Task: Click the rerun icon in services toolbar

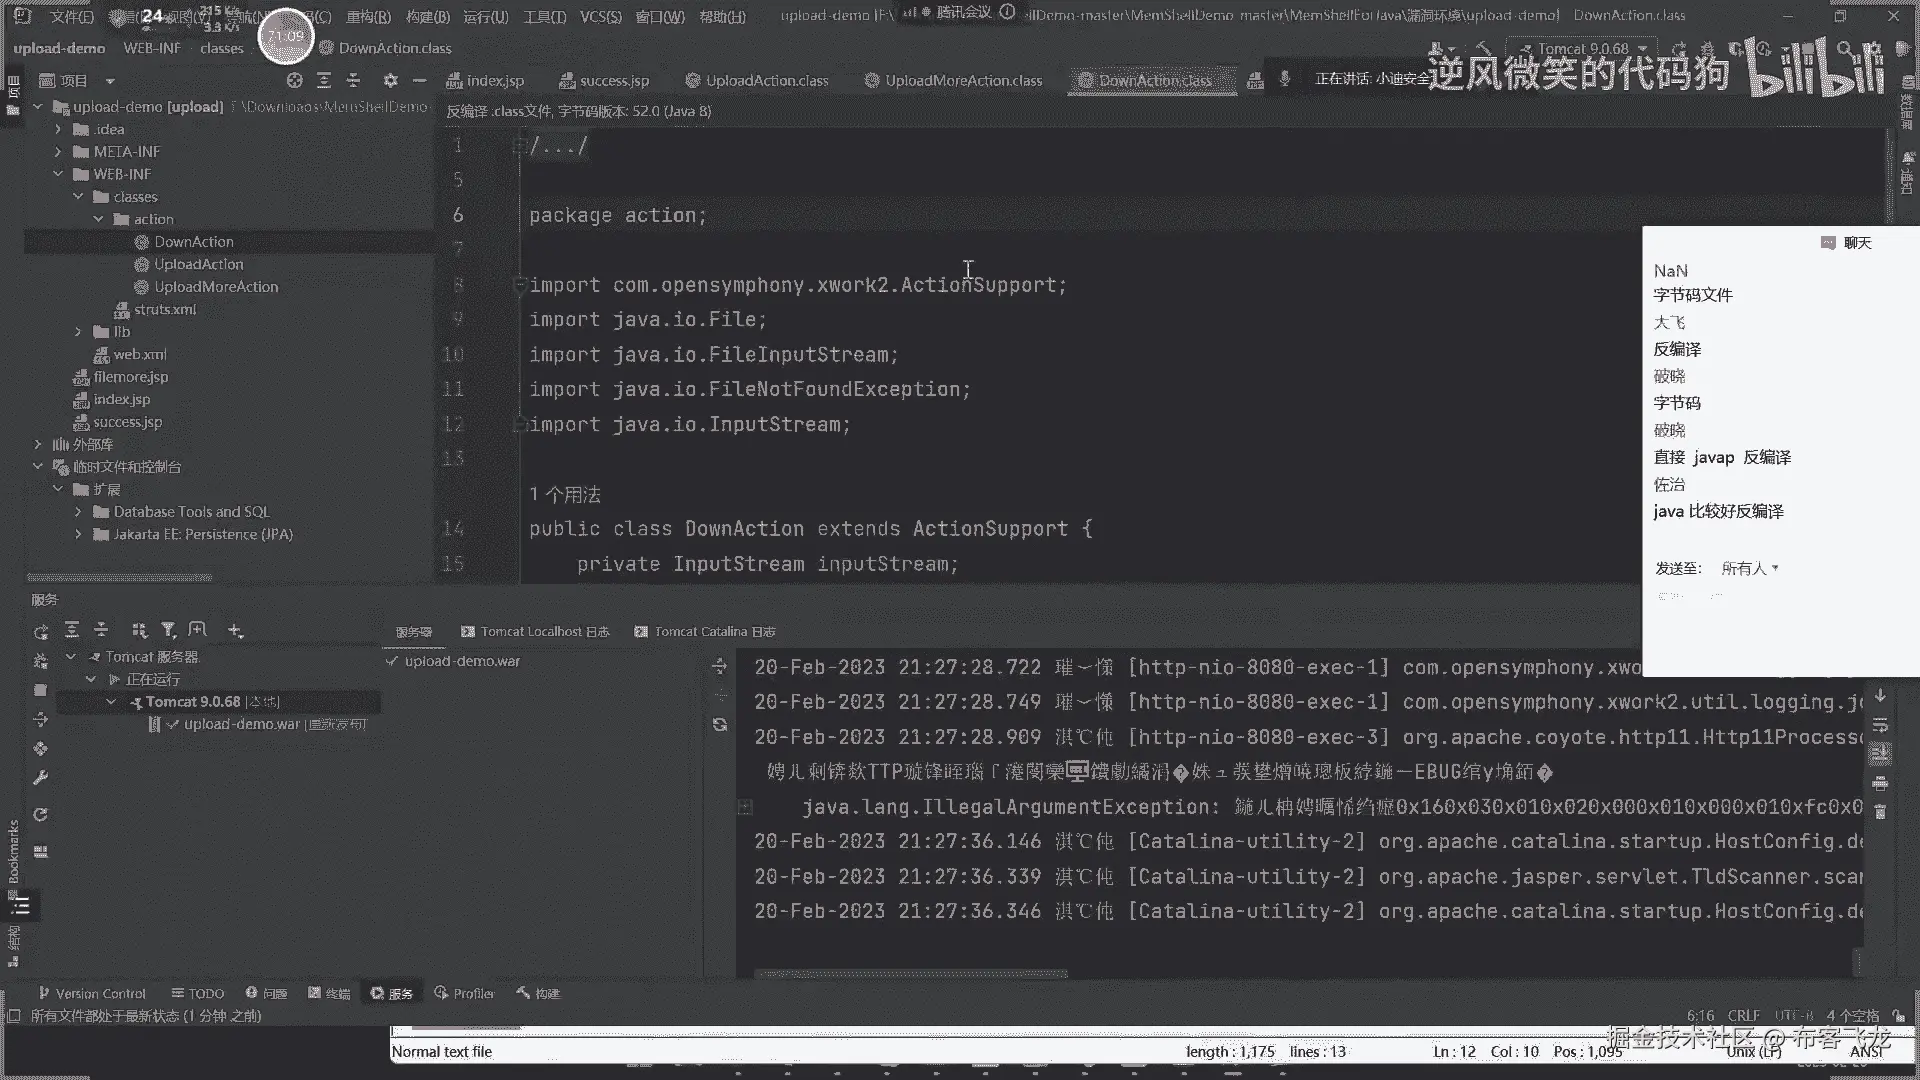Action: (40, 632)
